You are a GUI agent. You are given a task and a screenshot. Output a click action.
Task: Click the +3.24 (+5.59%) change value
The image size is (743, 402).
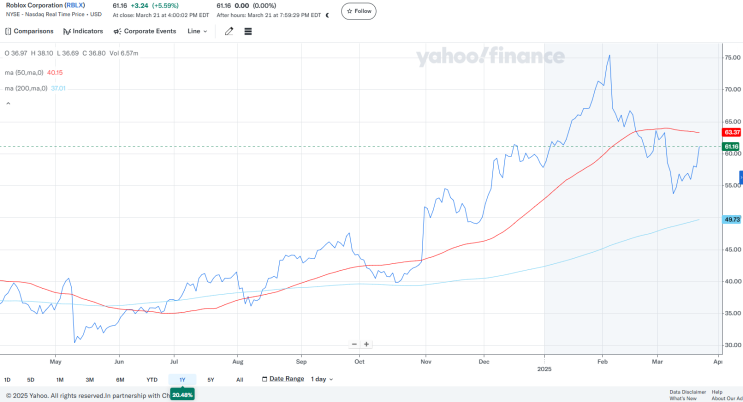[x=154, y=6]
